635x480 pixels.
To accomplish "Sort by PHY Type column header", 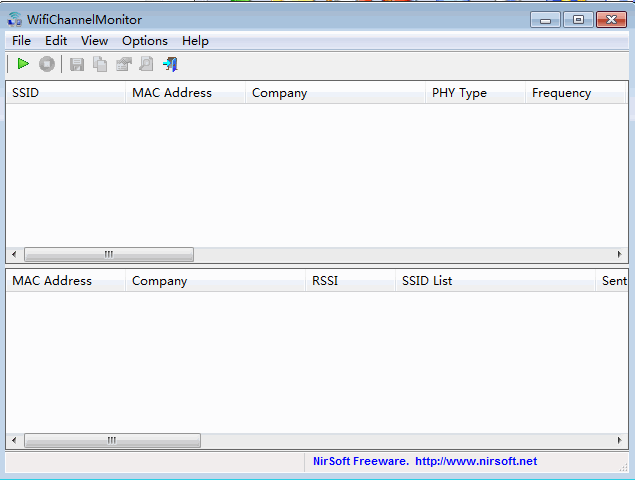I will click(x=475, y=93).
